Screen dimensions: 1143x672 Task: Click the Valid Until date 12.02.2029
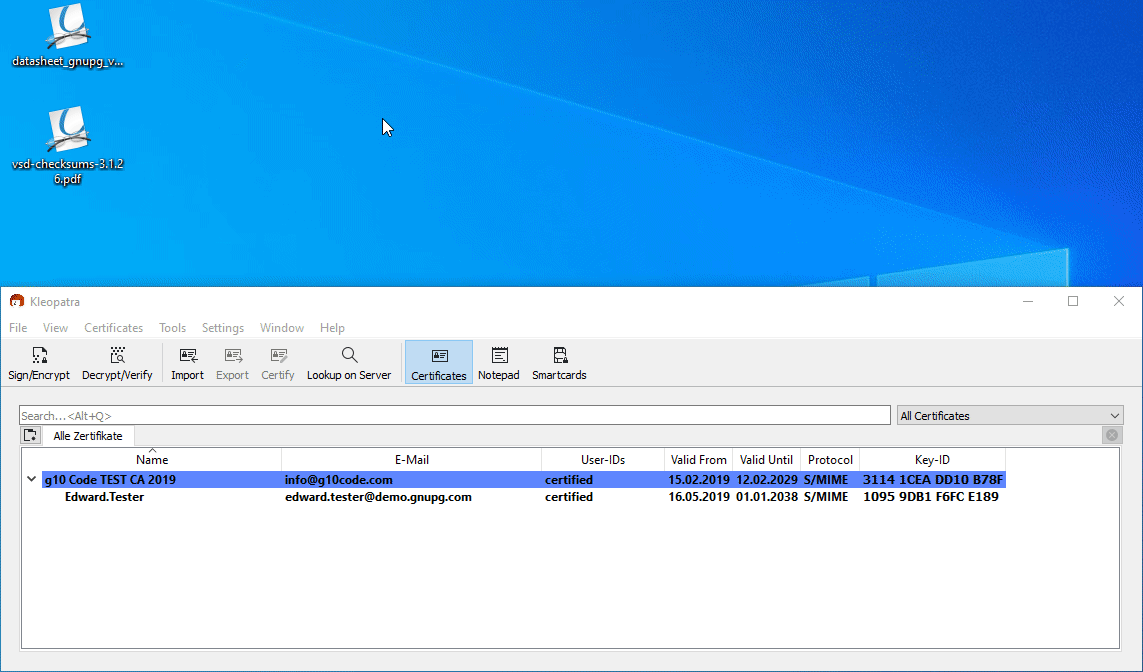[767, 480]
